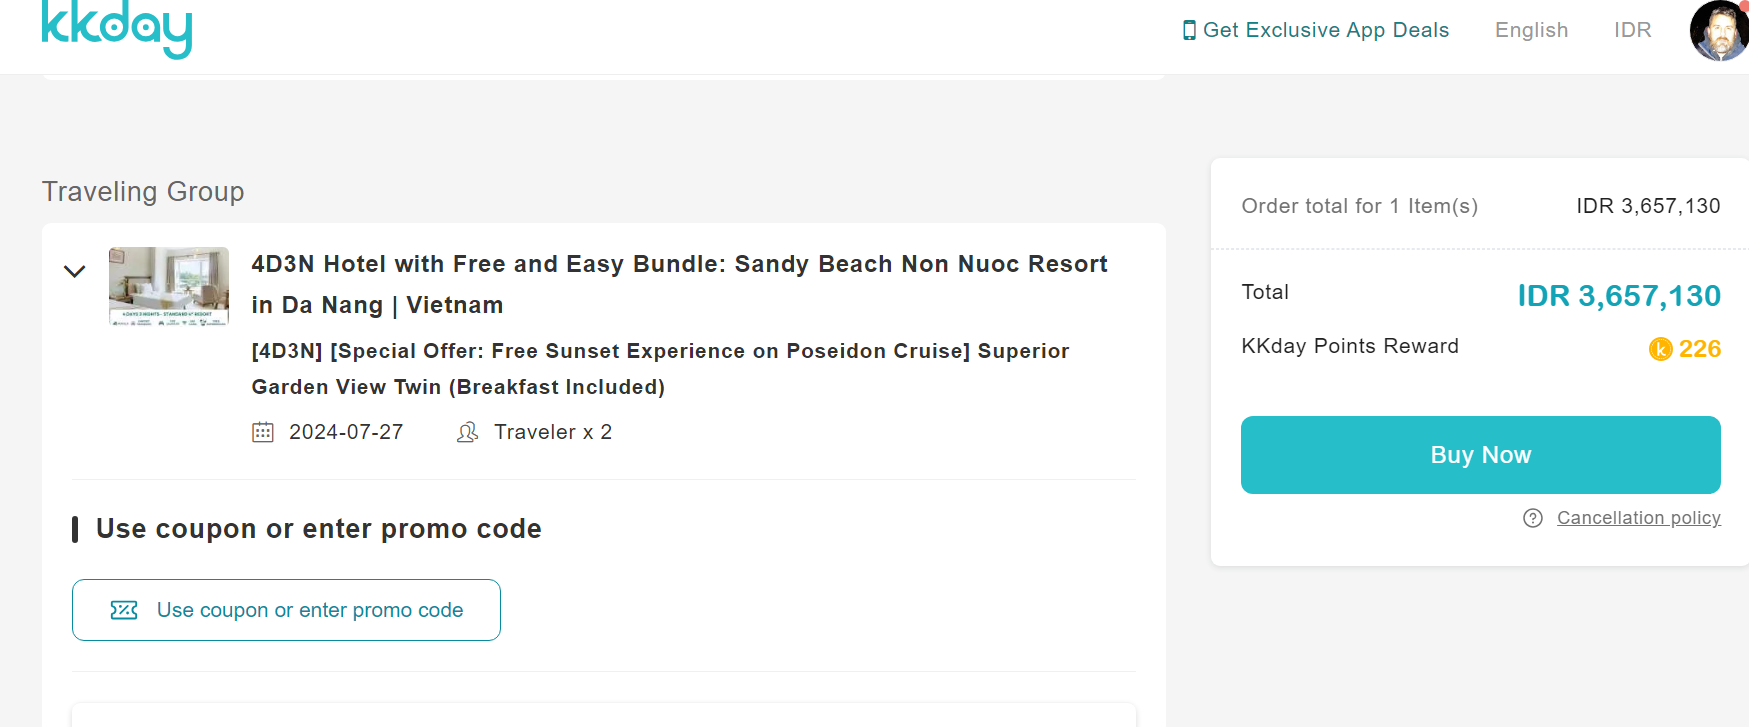
Task: Click the coupon ticket icon
Action: point(124,610)
